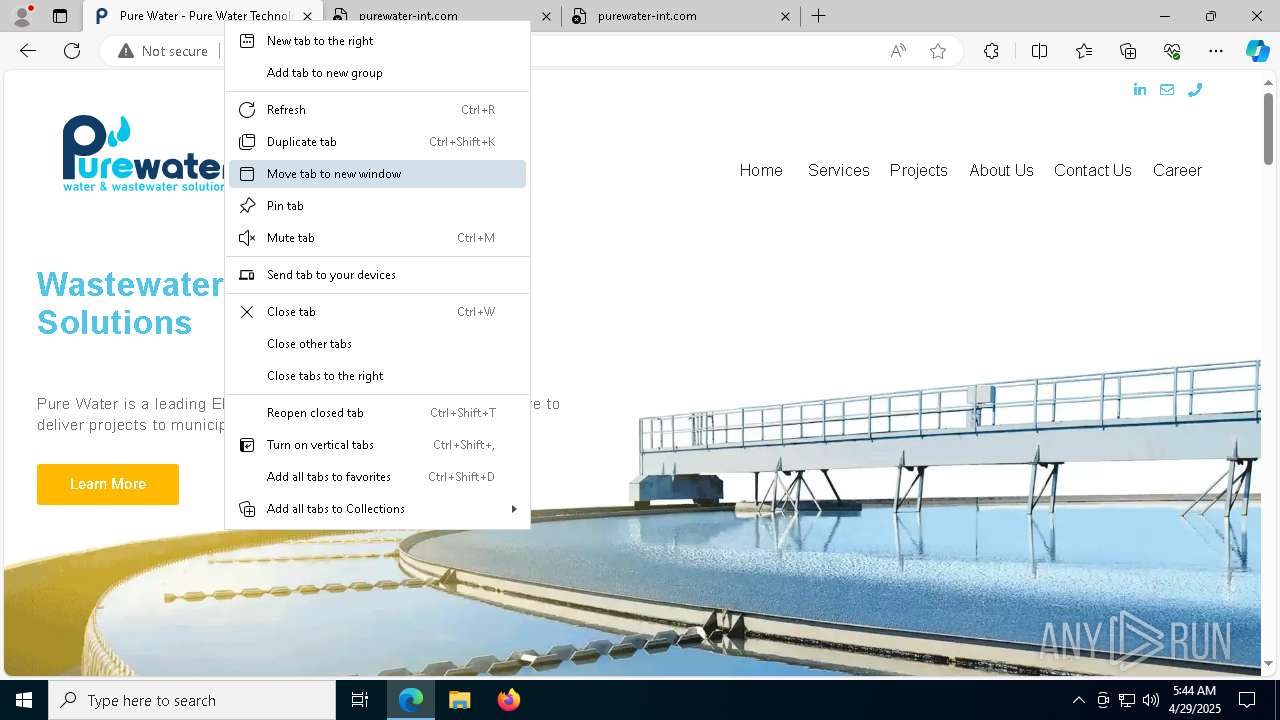The image size is (1280, 720).
Task: Switch to the third purewater-int.com tab
Action: click(x=681, y=16)
